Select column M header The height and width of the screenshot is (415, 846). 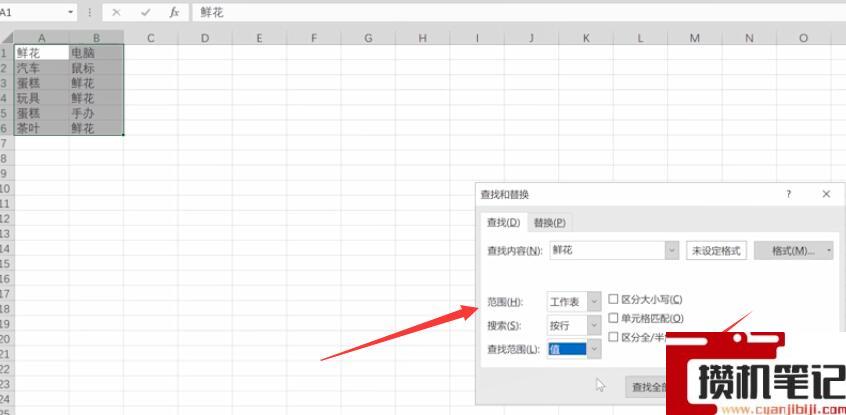click(x=695, y=38)
